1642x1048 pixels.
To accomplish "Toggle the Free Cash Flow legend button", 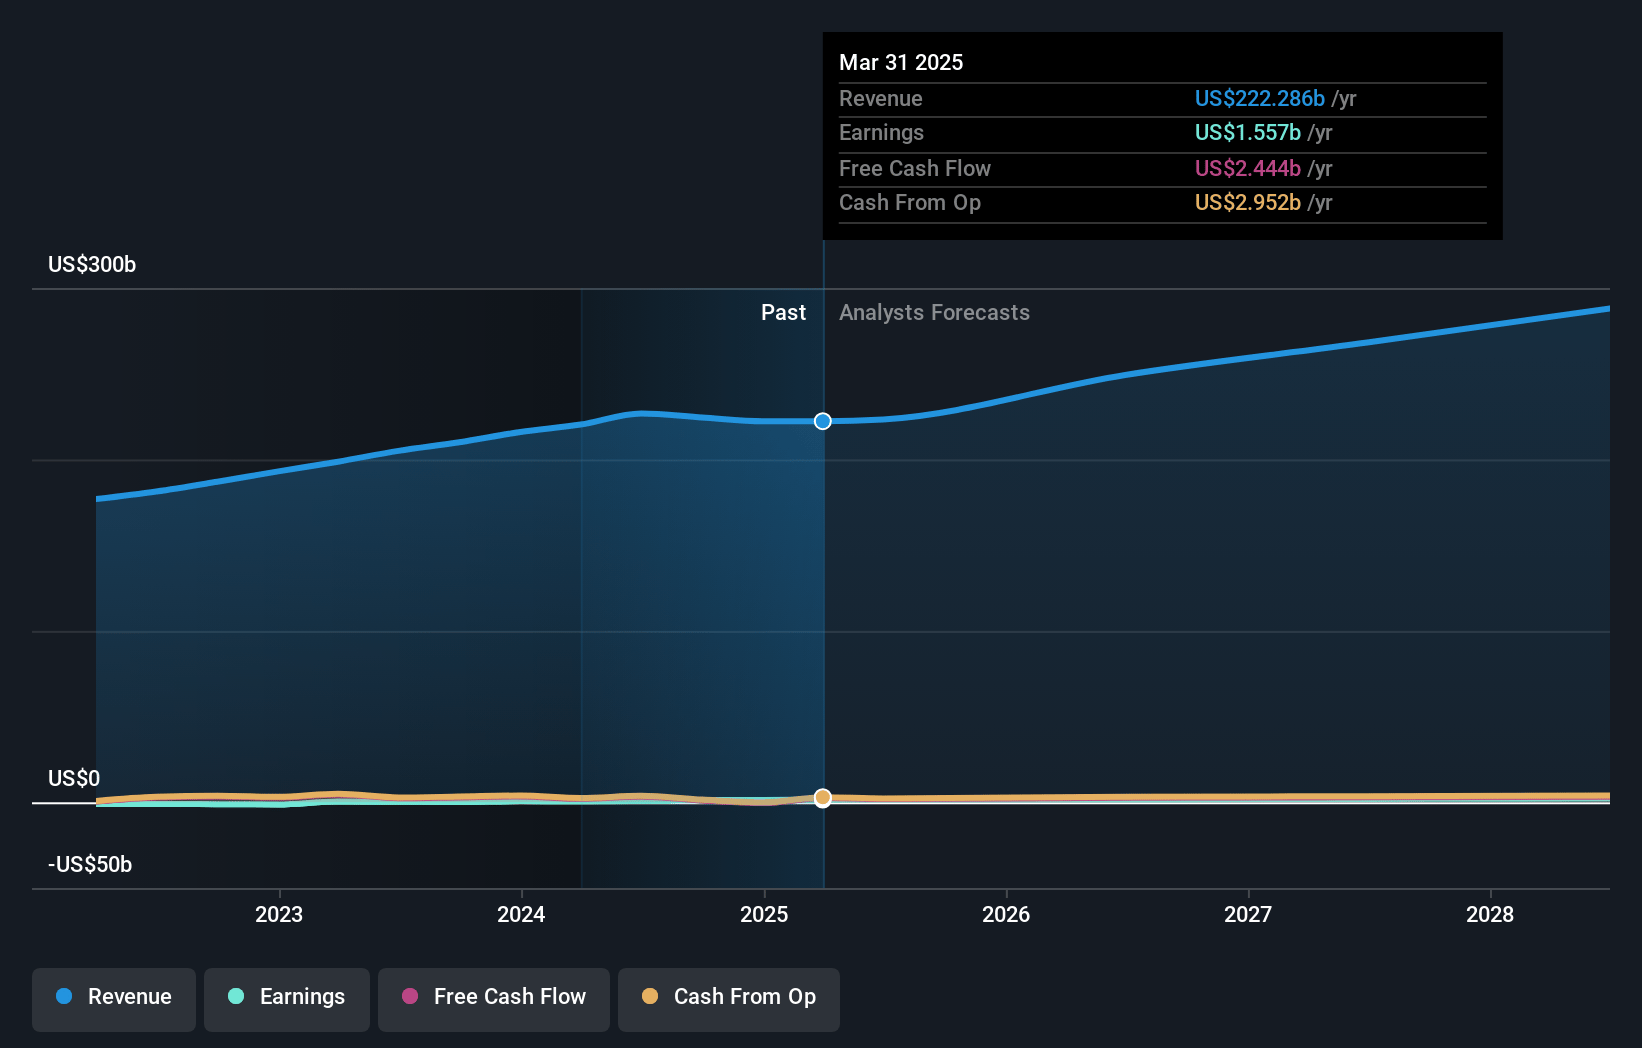I will click(494, 999).
